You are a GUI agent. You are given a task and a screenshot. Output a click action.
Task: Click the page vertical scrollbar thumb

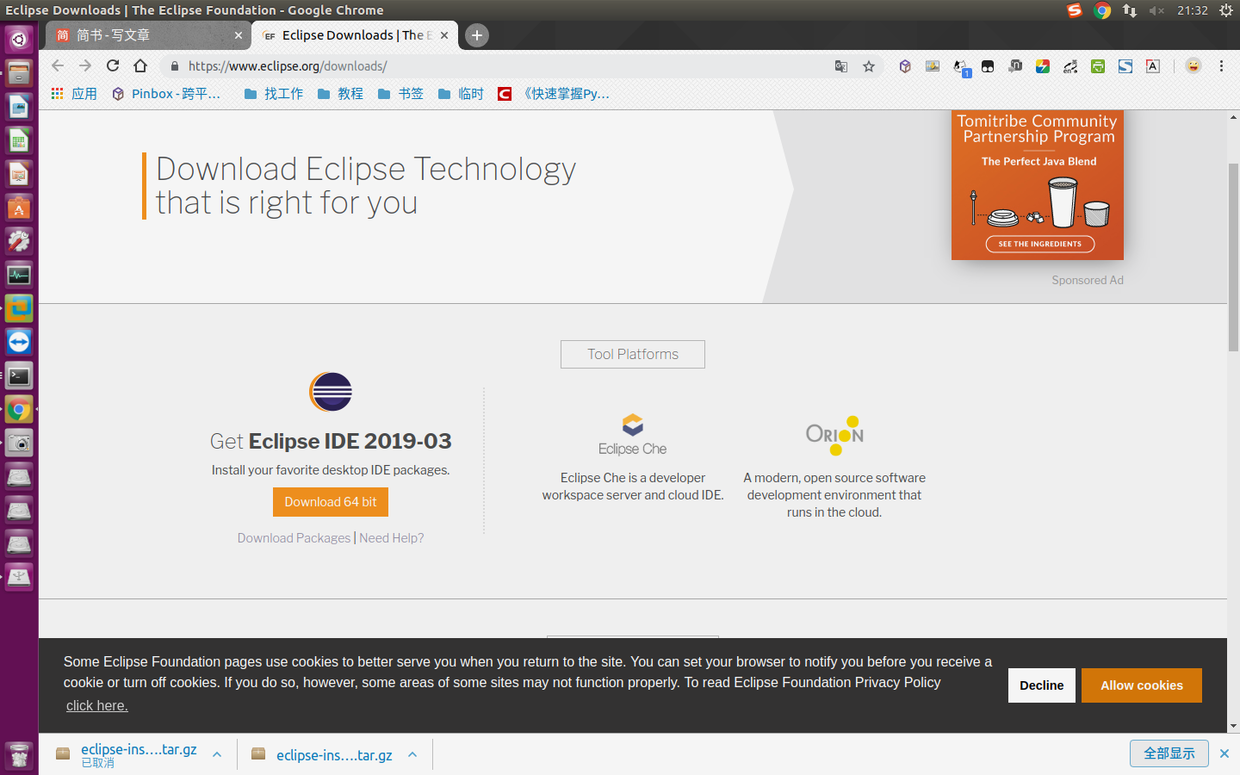(1233, 255)
